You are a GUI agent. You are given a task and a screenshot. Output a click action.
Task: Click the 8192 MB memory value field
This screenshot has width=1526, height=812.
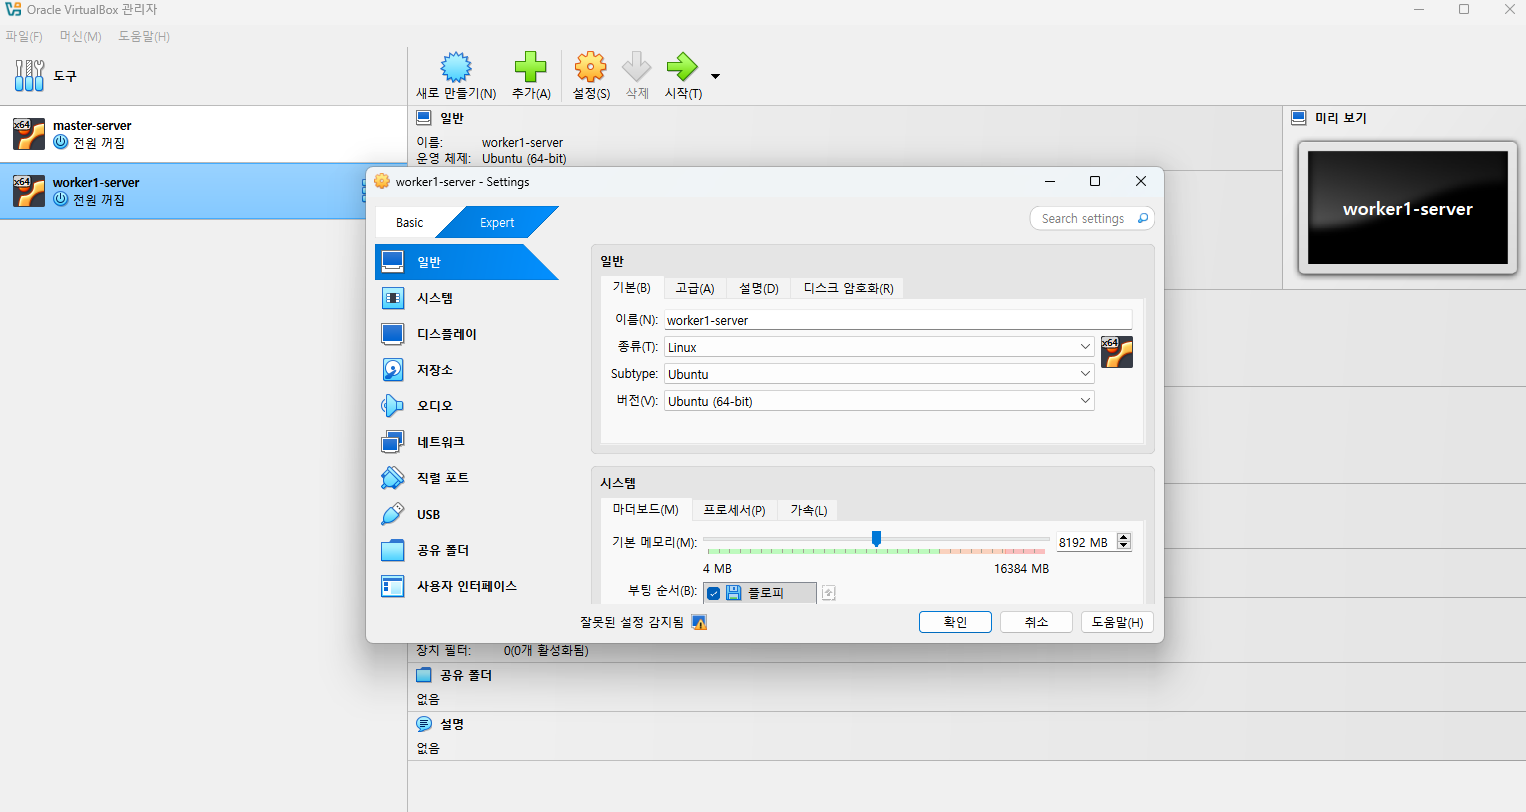[x=1085, y=542]
